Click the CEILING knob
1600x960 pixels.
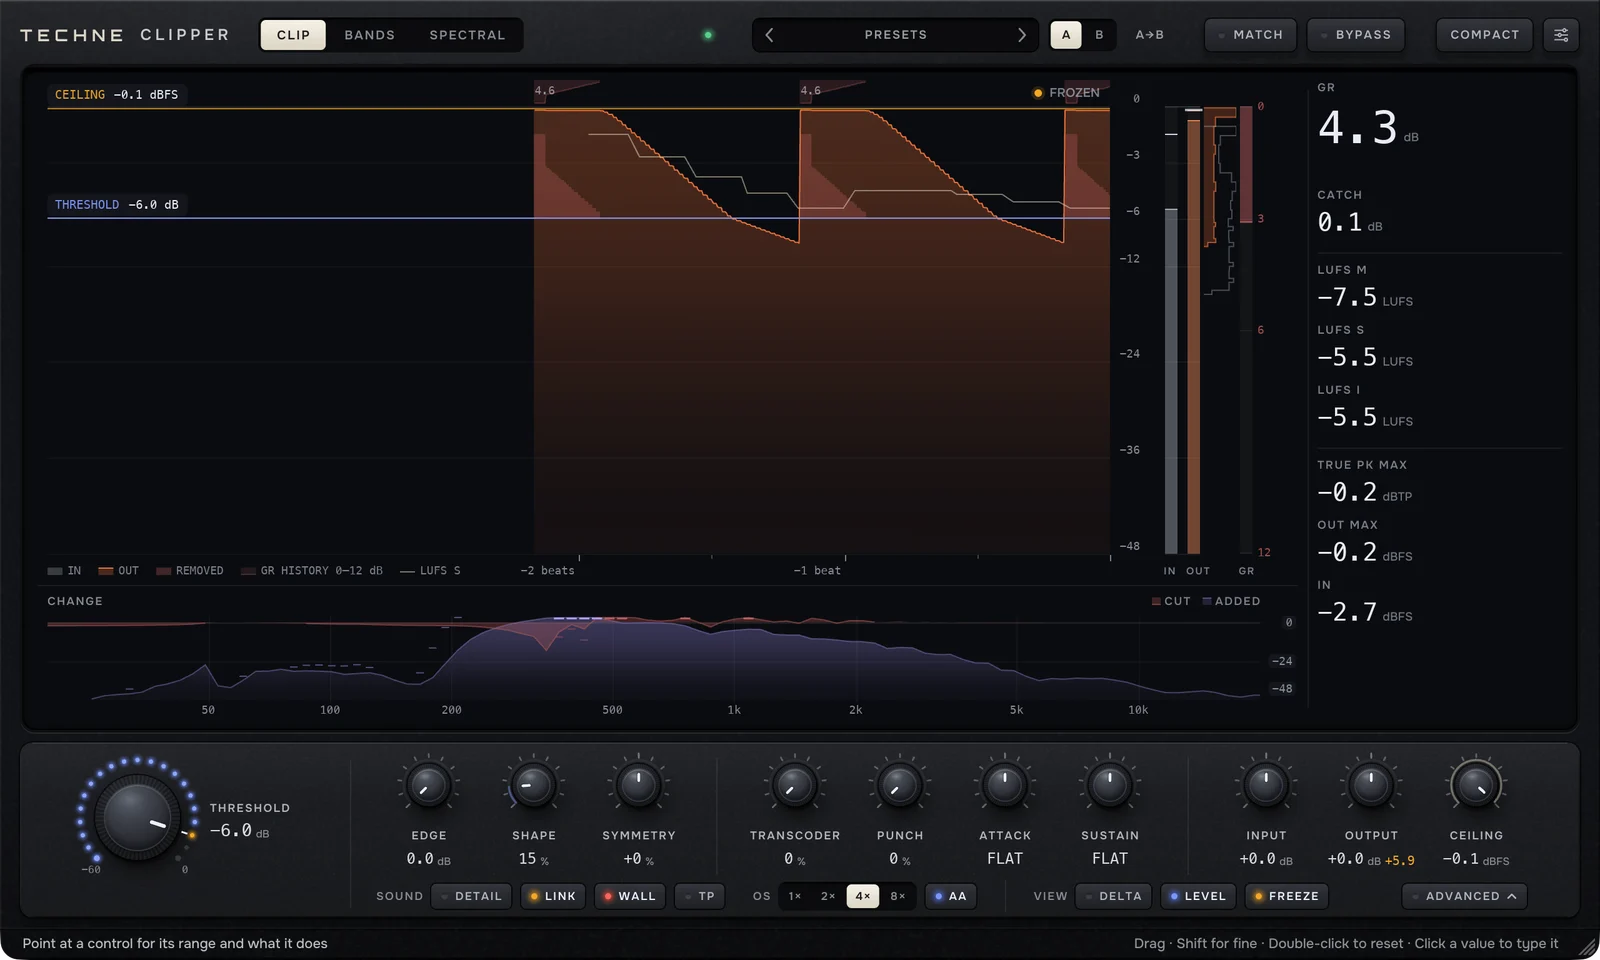(1476, 786)
